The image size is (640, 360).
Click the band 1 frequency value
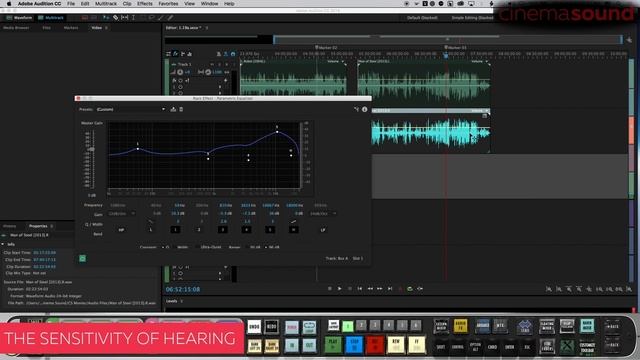tap(180, 205)
